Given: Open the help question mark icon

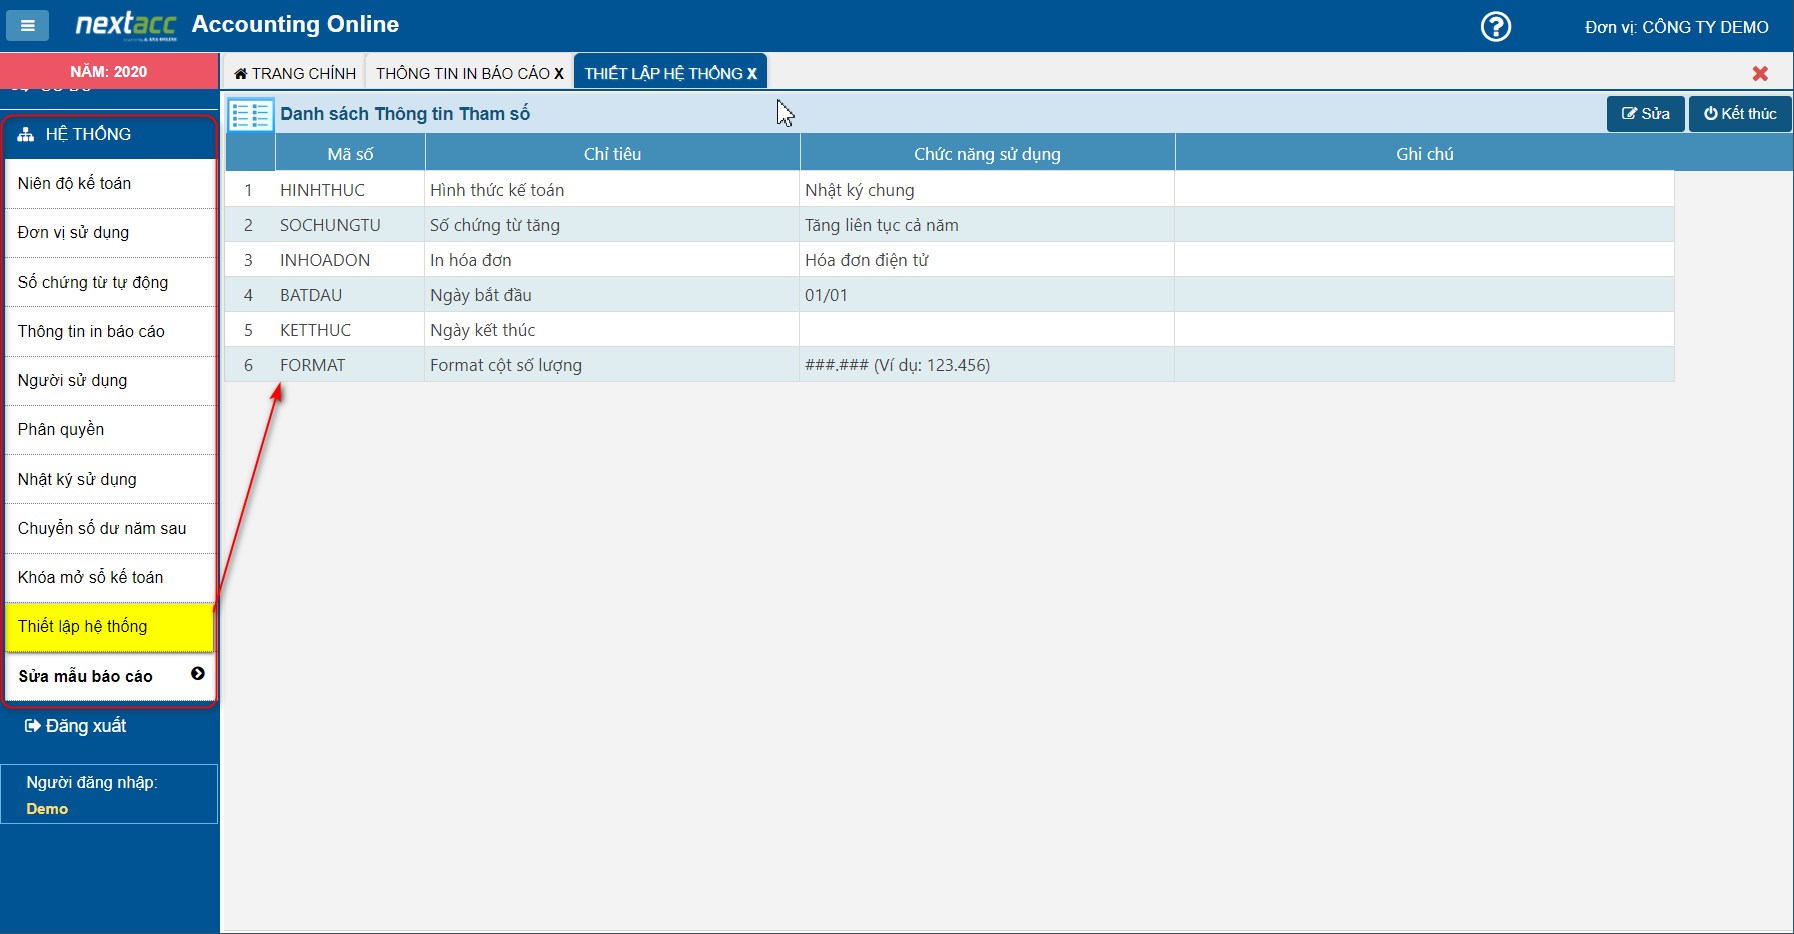Looking at the screenshot, I should [1495, 27].
